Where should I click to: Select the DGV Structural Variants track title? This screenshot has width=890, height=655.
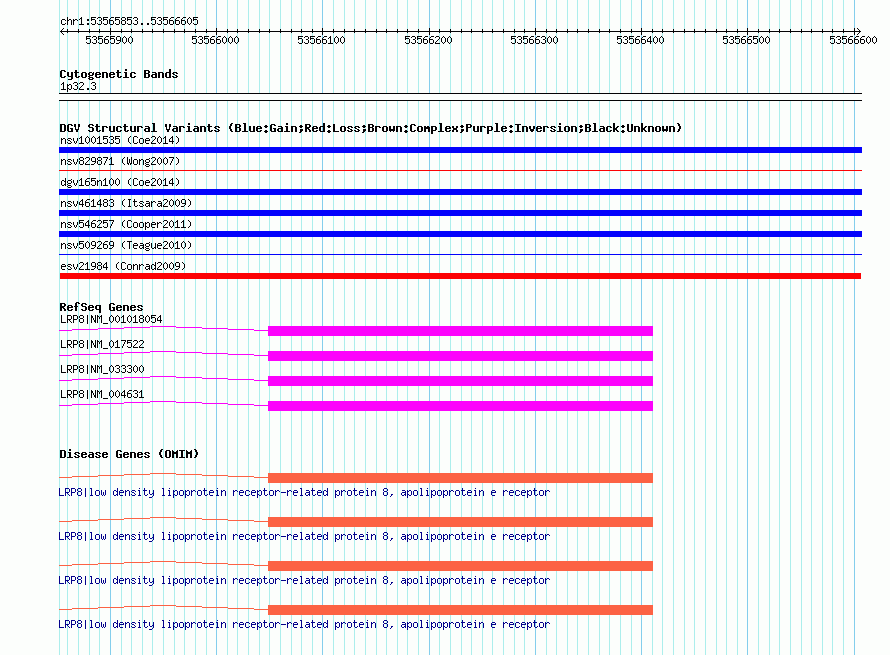[x=371, y=128]
